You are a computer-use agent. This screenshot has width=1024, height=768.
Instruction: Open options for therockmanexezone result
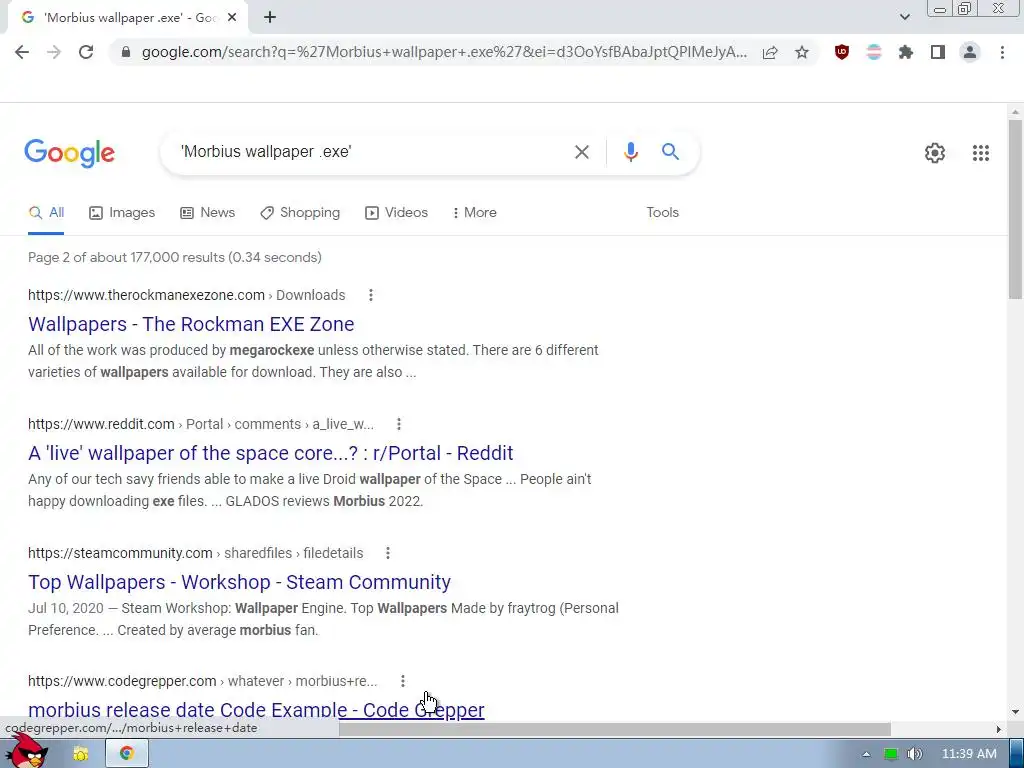coord(371,295)
